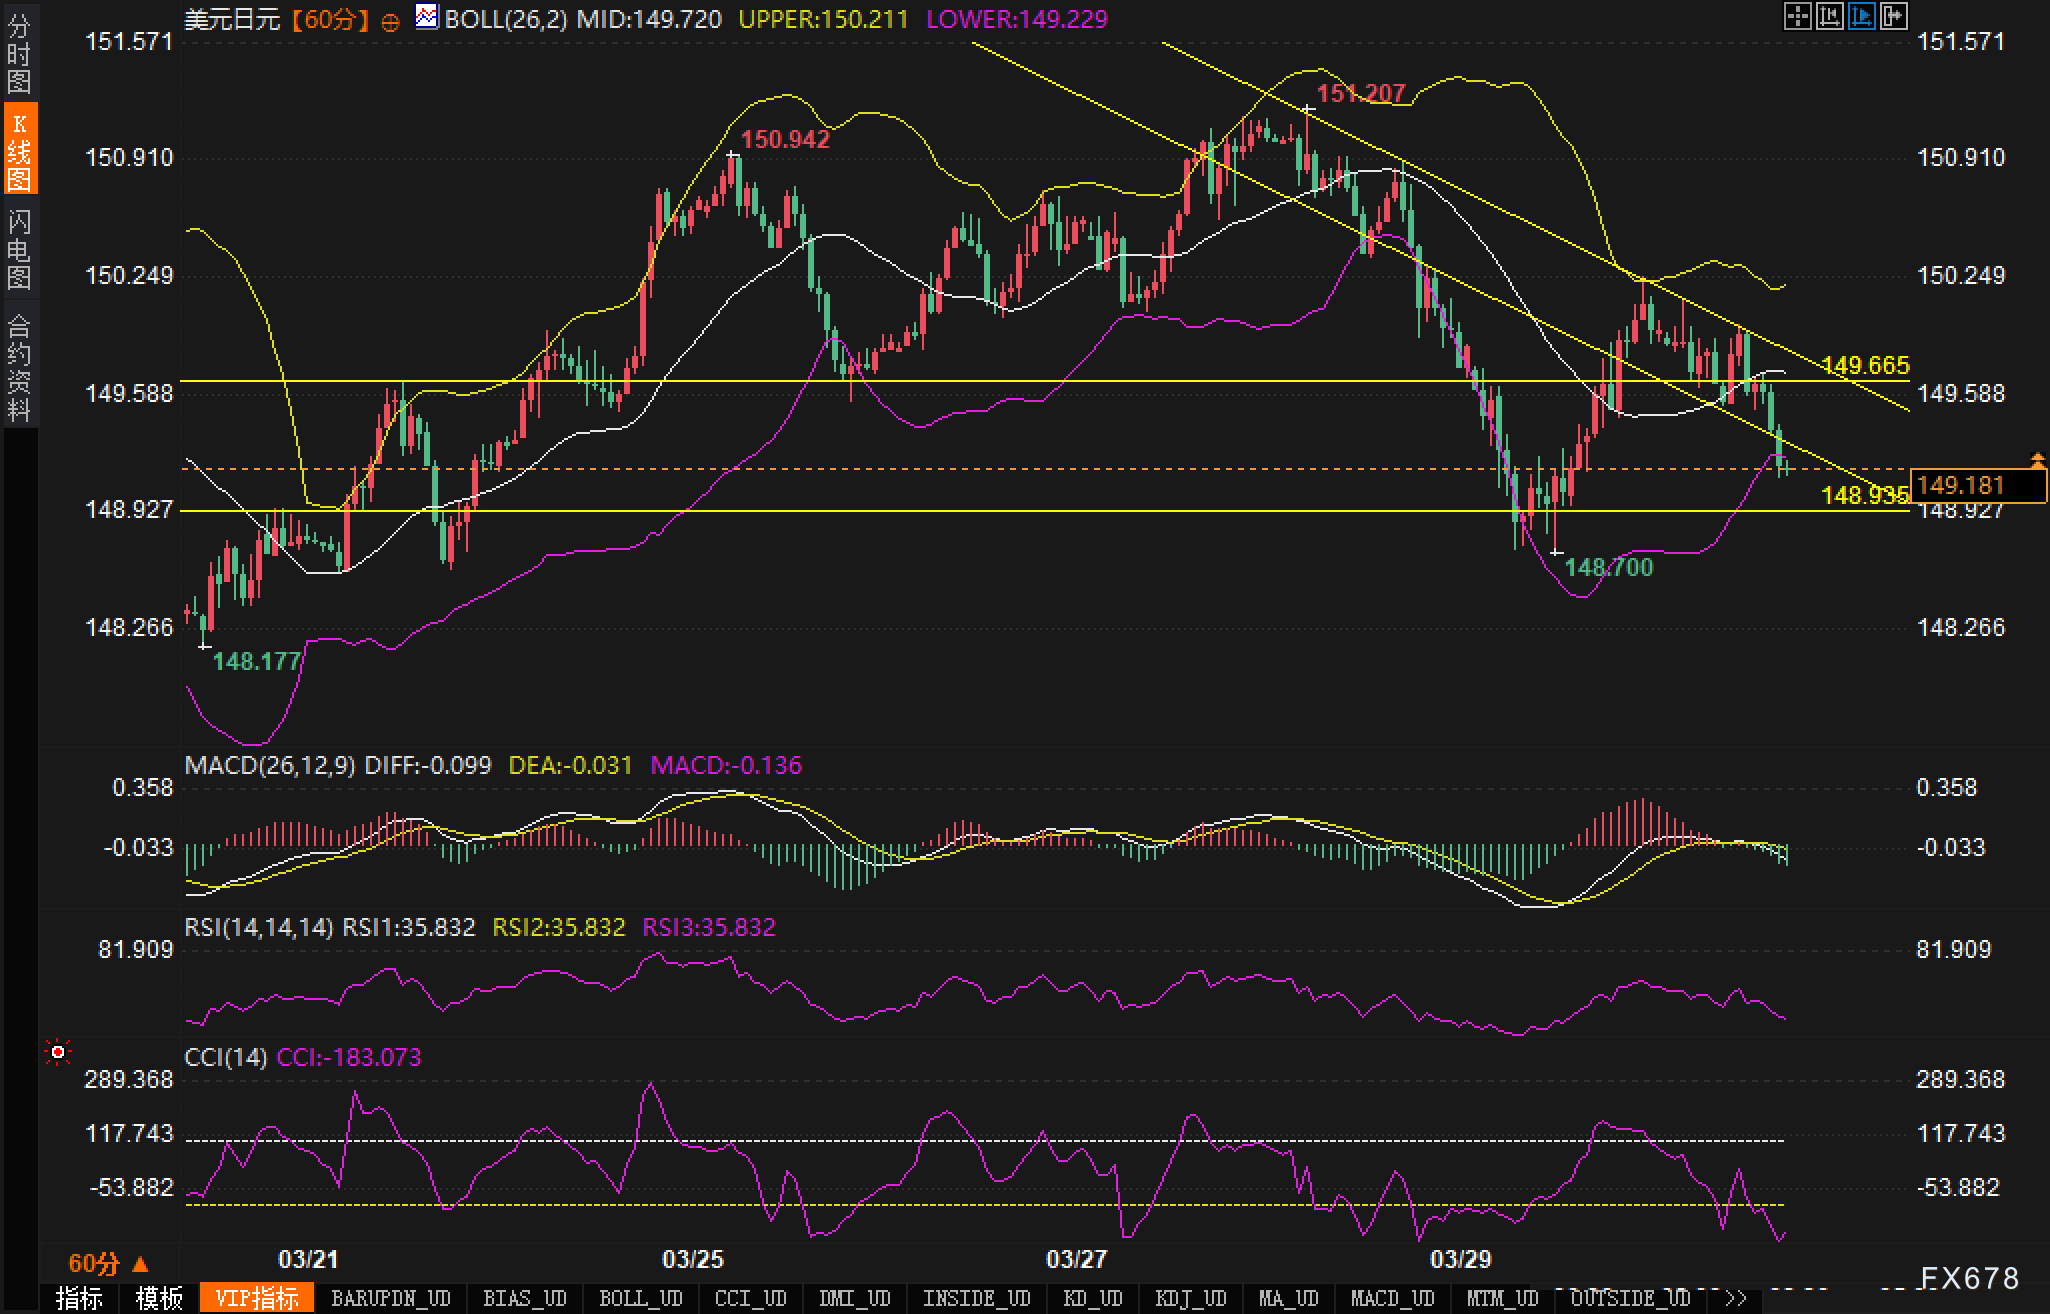The height and width of the screenshot is (1314, 2050).
Task: Click the BOLL indicator chart icon
Action: [427, 17]
